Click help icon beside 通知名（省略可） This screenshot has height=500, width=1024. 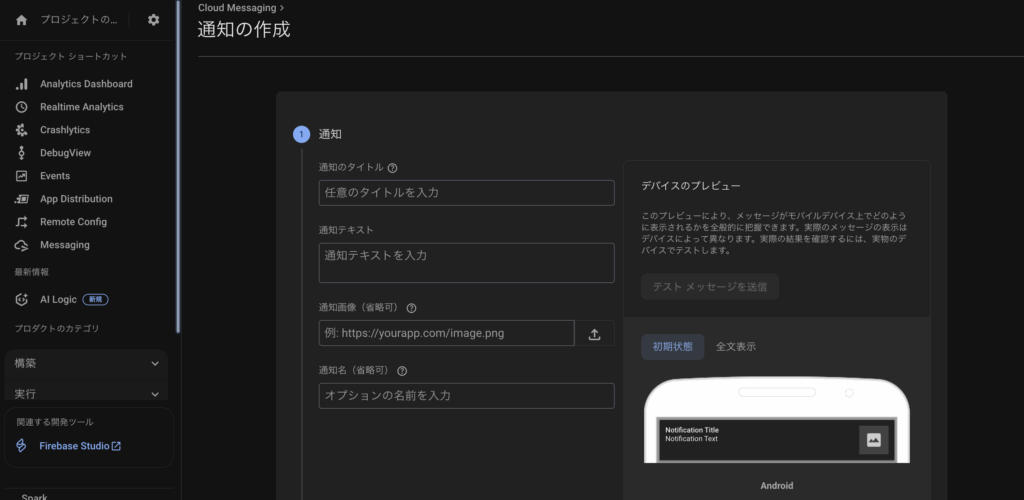click(x=402, y=371)
